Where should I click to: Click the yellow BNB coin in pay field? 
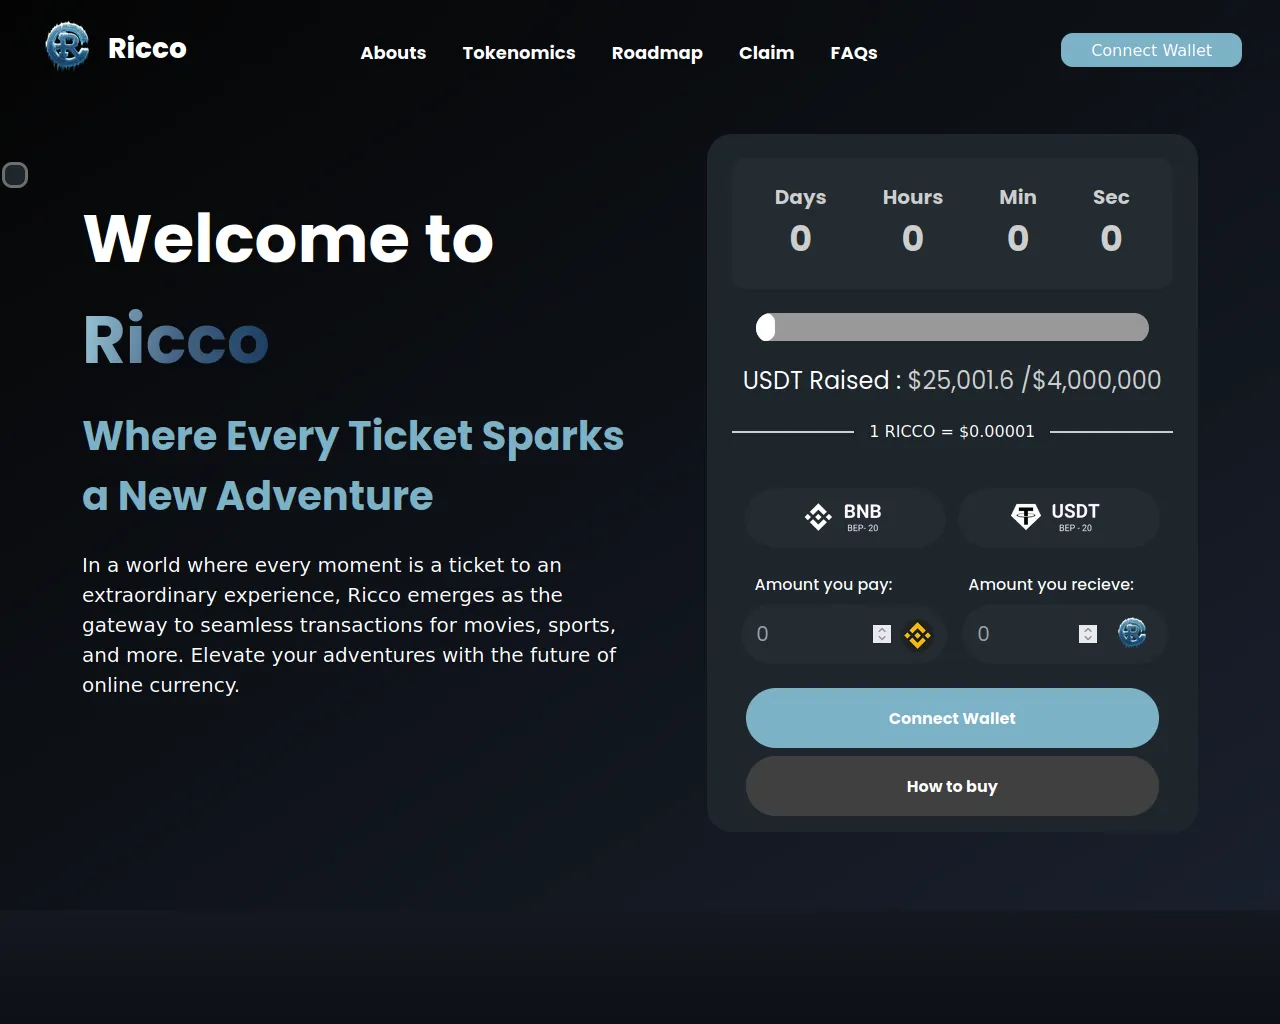[917, 635]
